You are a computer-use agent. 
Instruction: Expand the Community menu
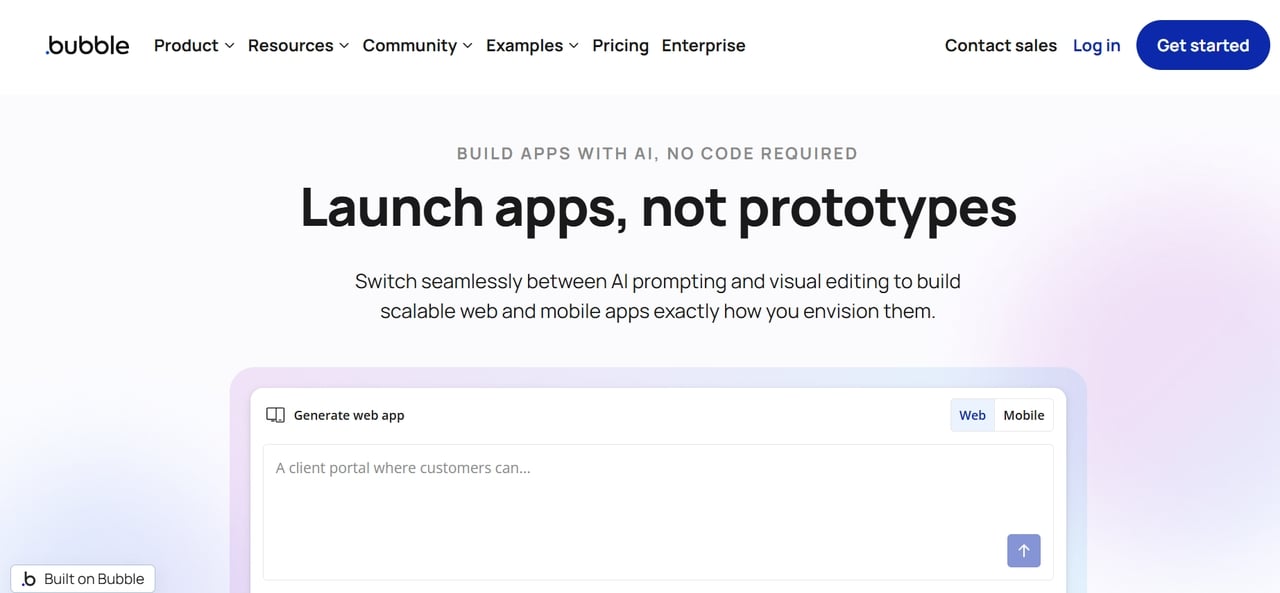click(417, 45)
